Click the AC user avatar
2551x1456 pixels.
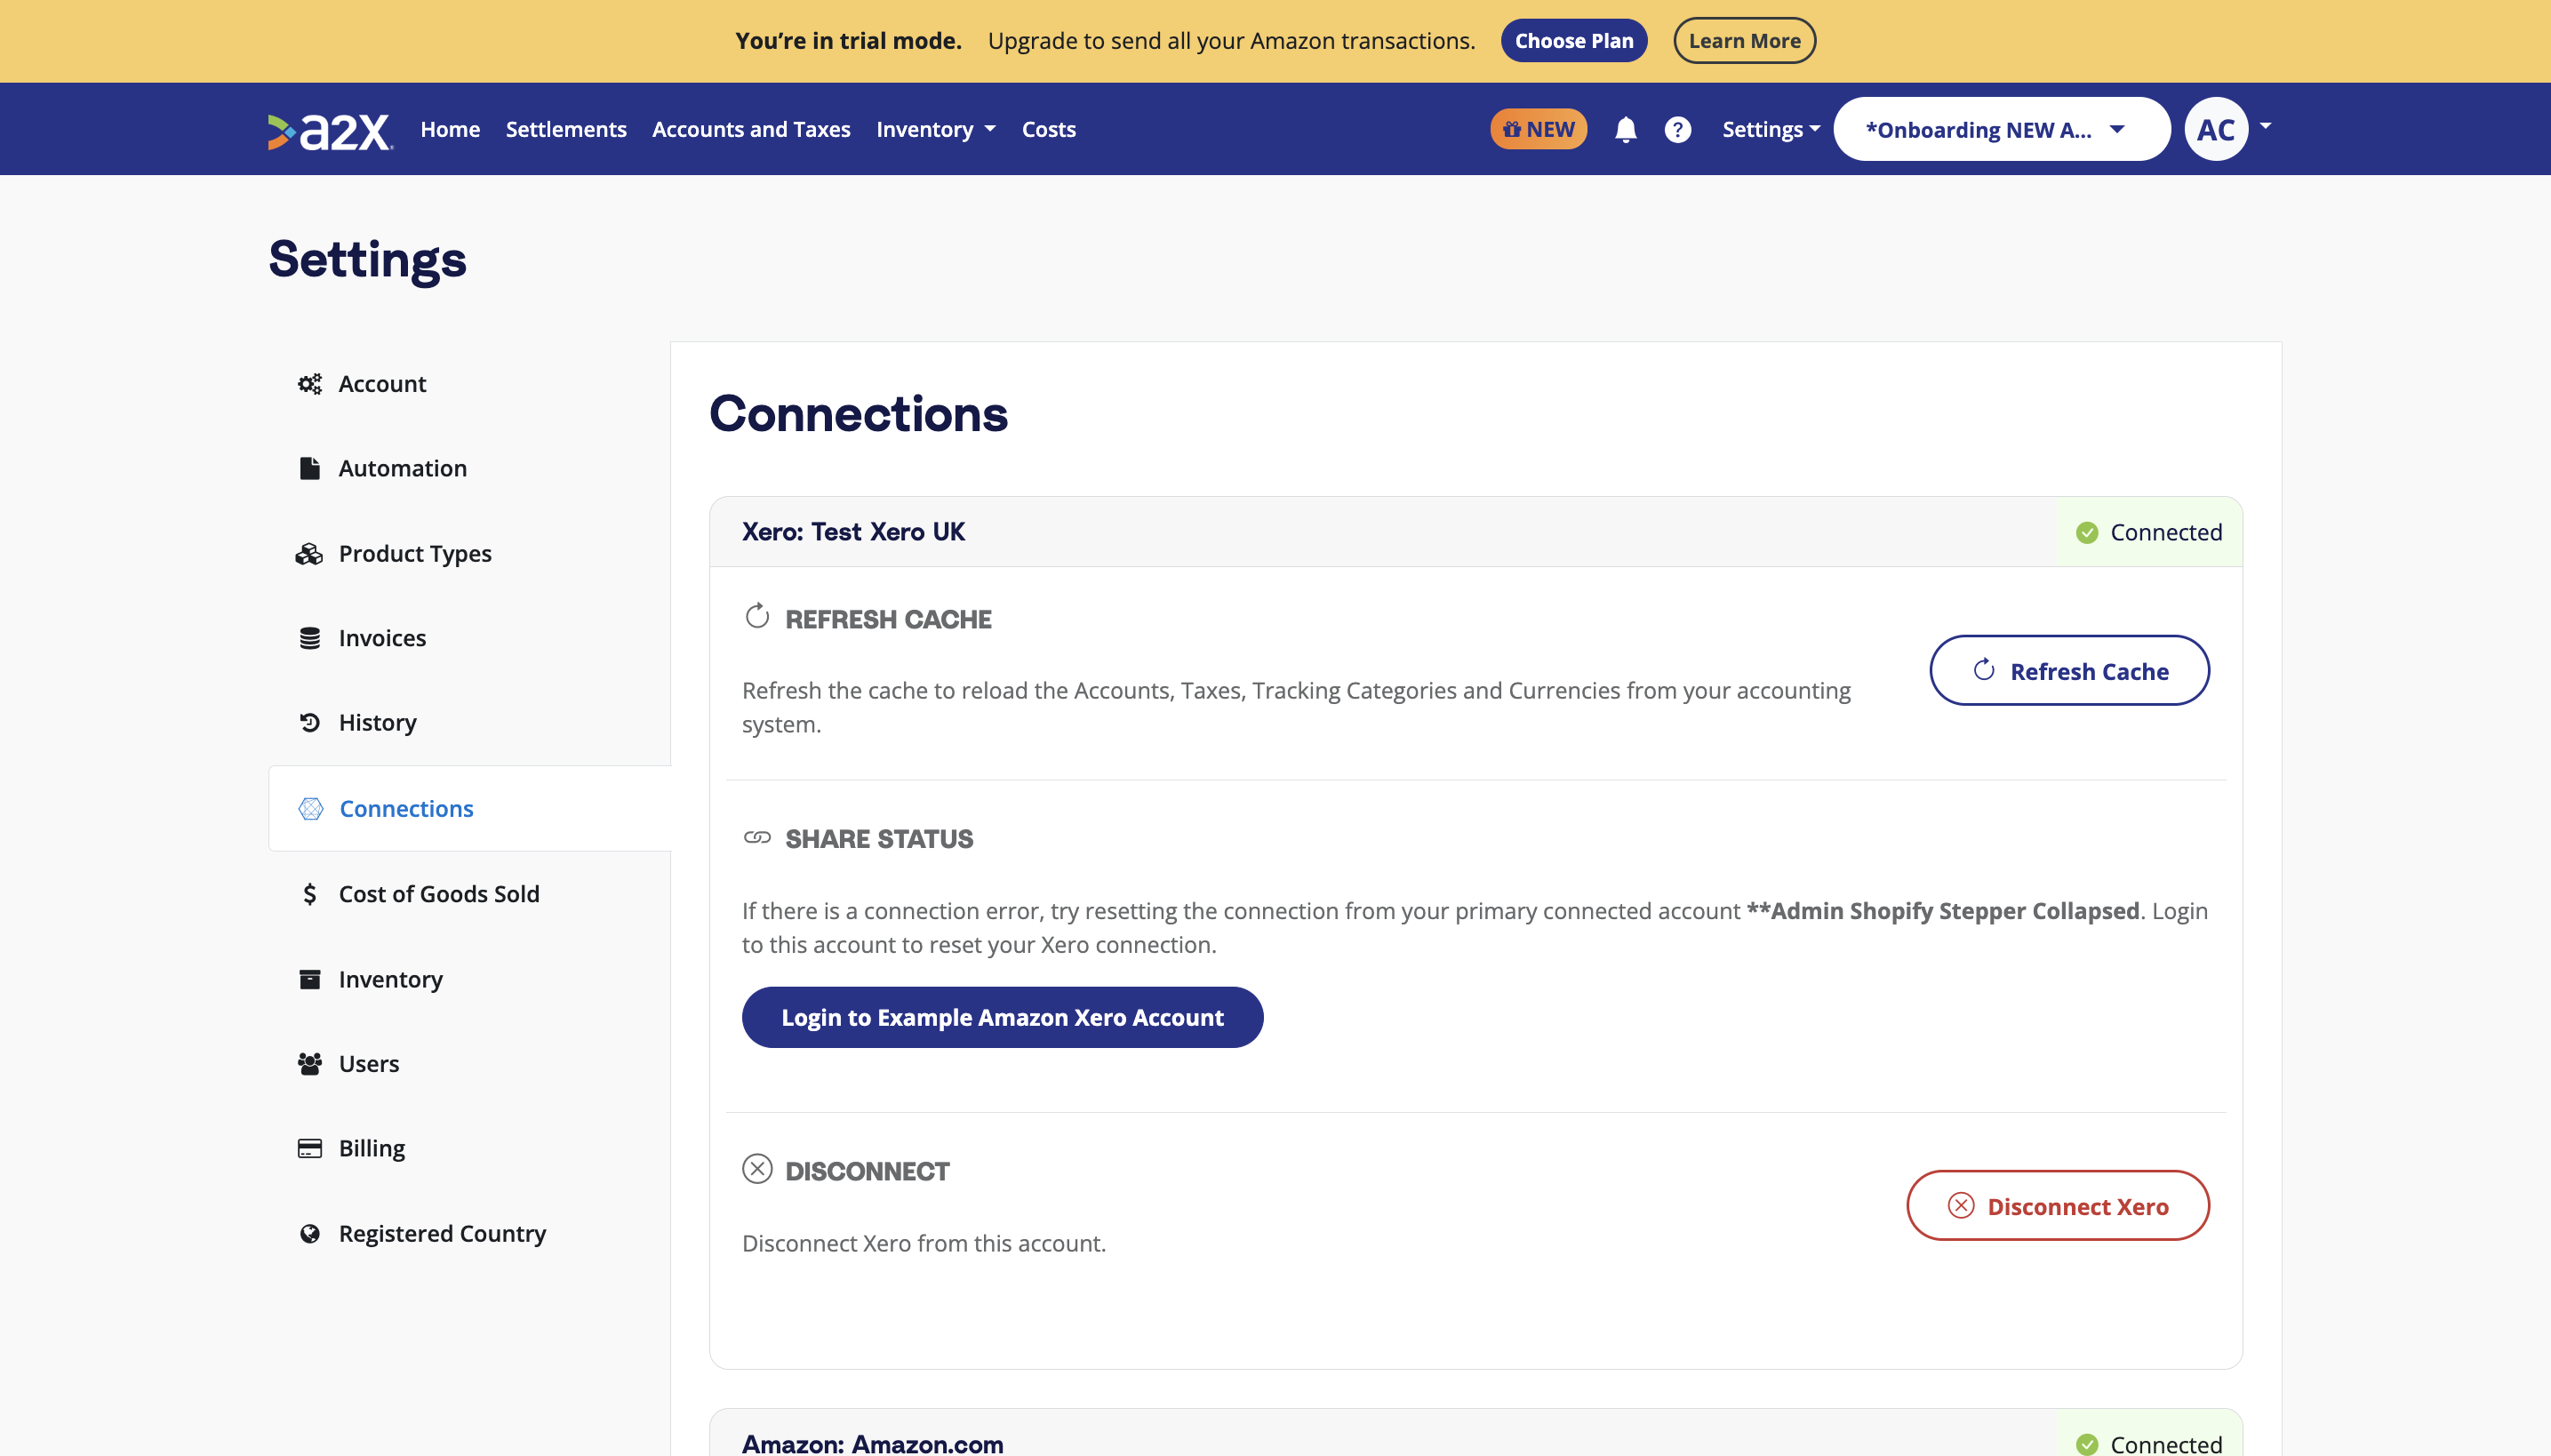point(2216,129)
